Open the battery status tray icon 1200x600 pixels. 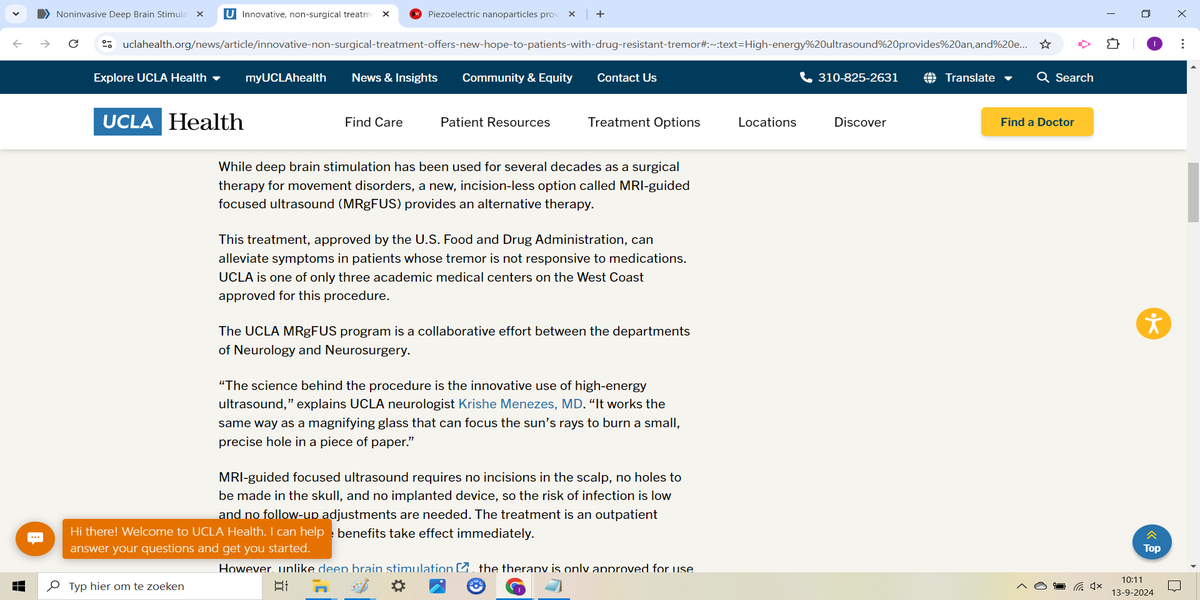tap(1060, 586)
